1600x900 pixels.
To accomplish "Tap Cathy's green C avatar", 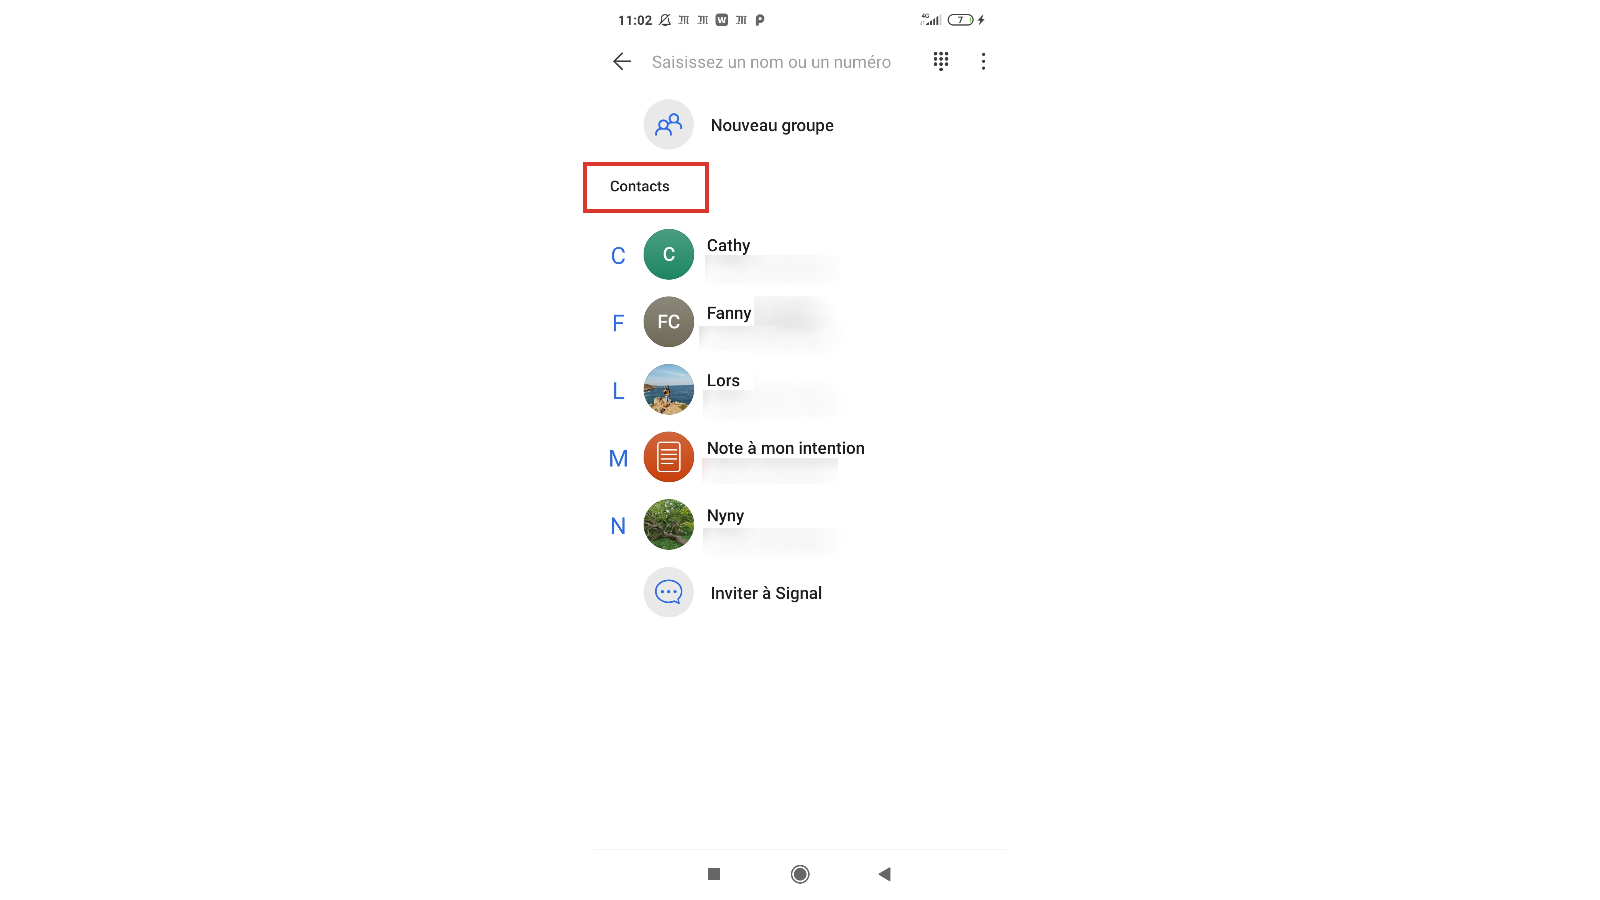I will (x=669, y=254).
